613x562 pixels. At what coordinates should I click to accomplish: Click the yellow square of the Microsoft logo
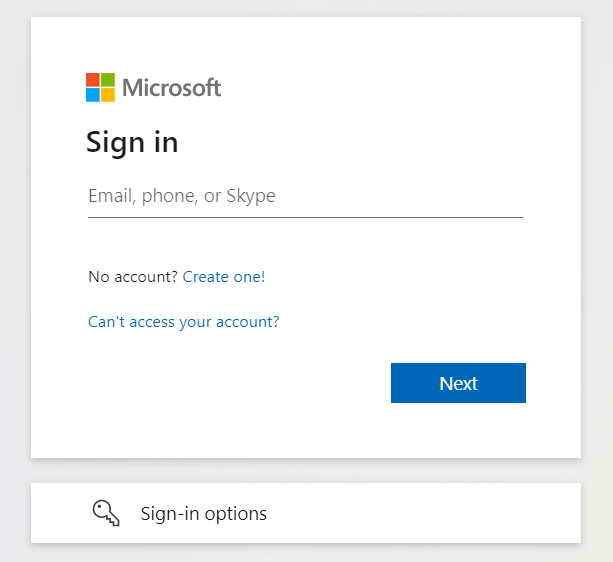pos(108,95)
